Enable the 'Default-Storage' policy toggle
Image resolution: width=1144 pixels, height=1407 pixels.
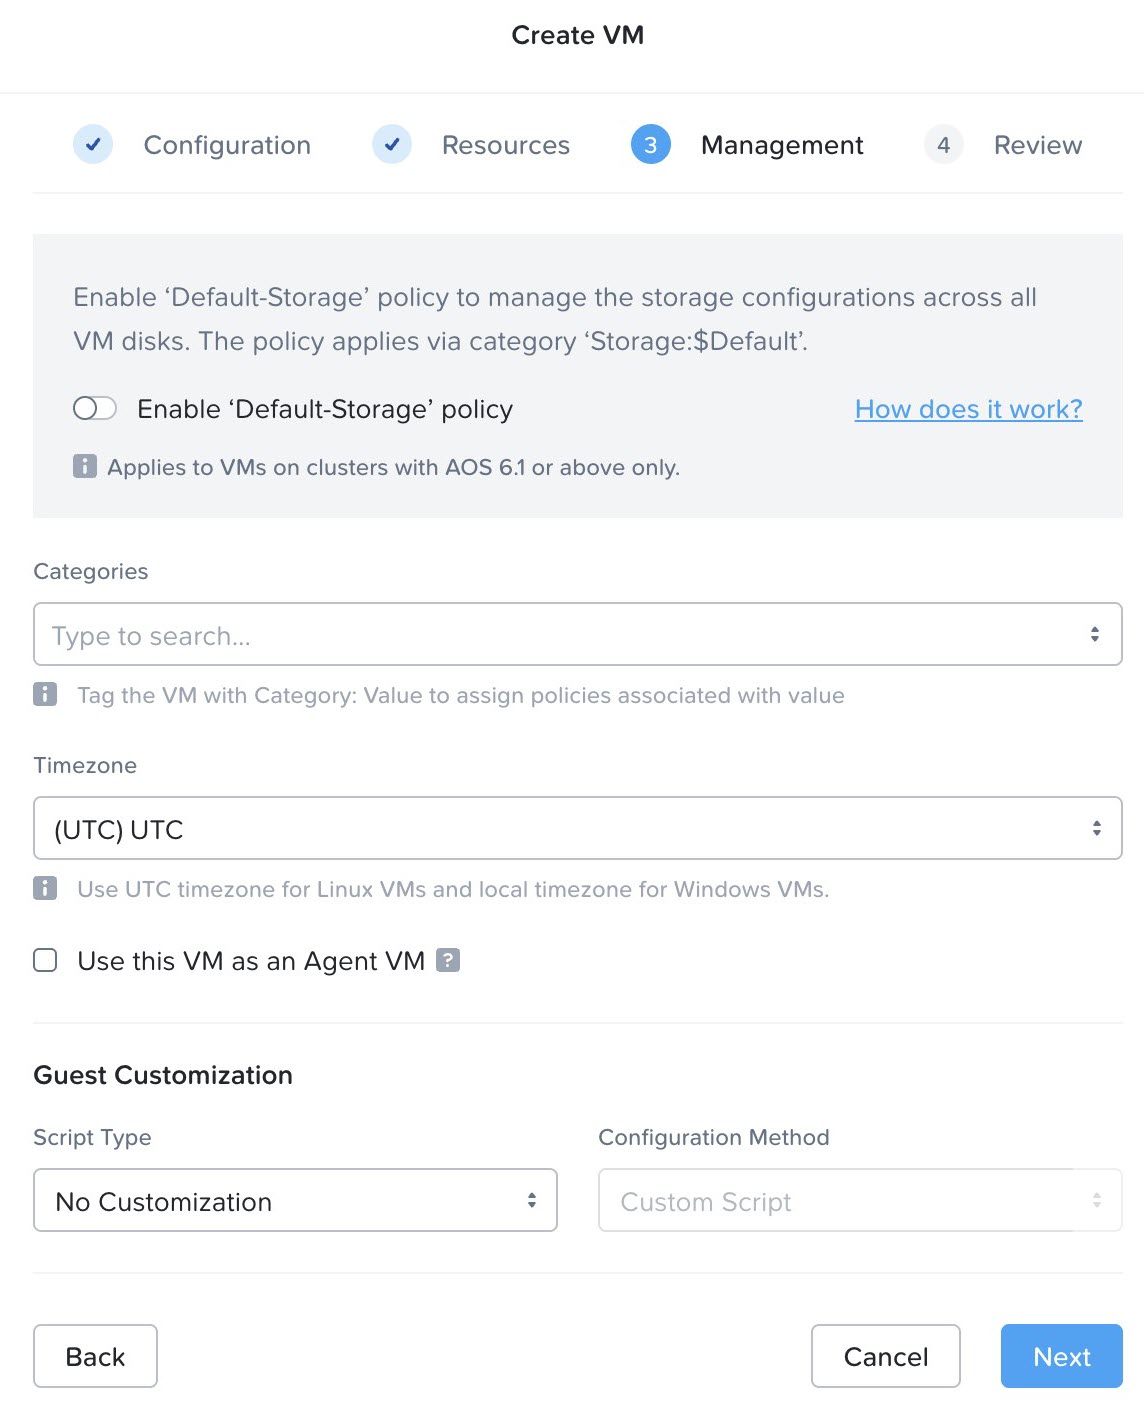tap(95, 408)
